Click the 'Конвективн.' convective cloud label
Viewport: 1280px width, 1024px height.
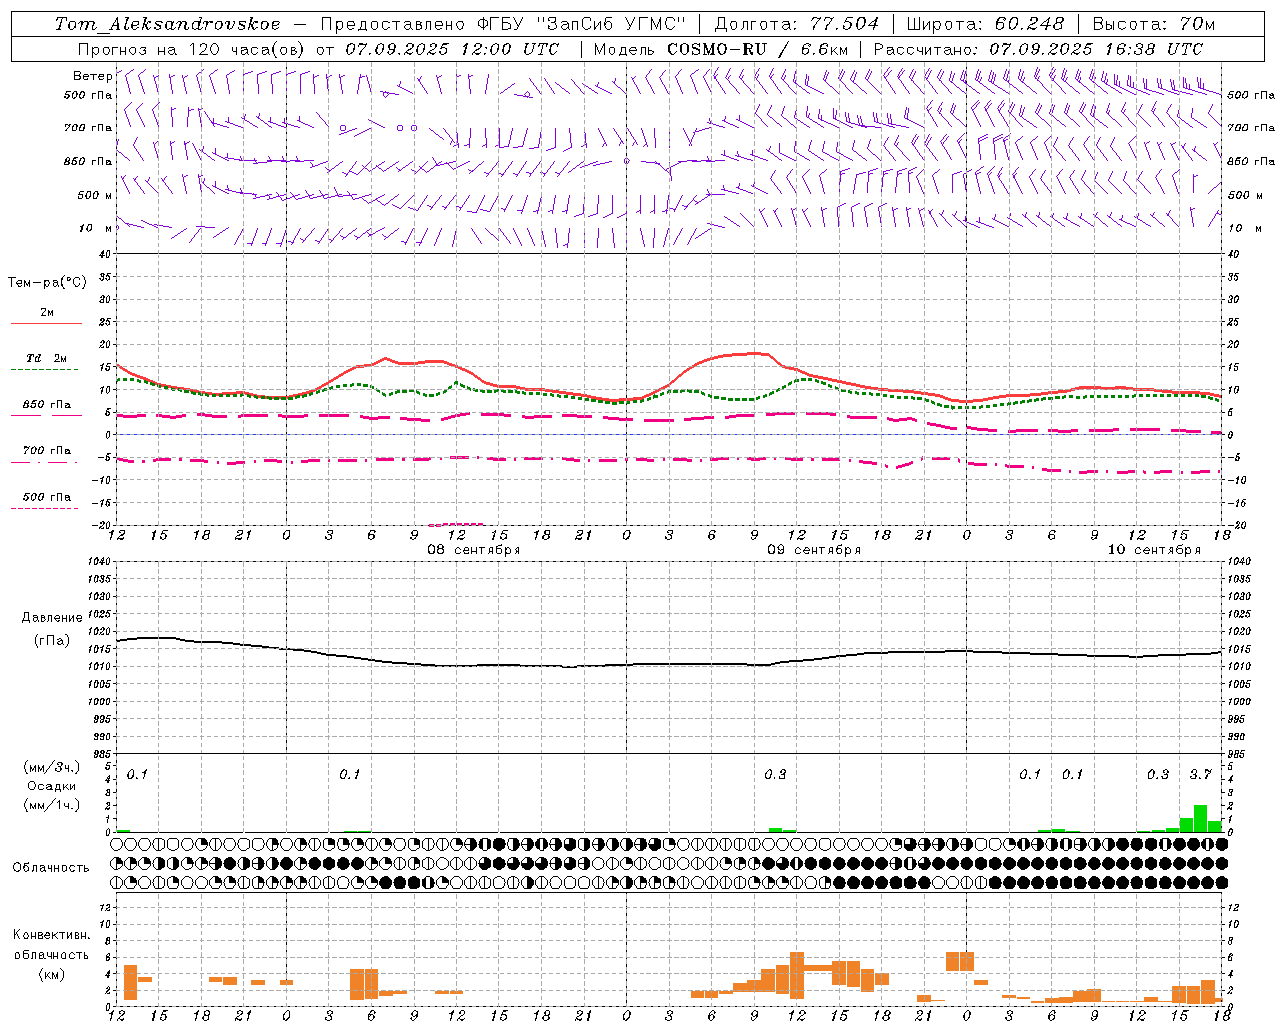pyautogui.click(x=52, y=935)
